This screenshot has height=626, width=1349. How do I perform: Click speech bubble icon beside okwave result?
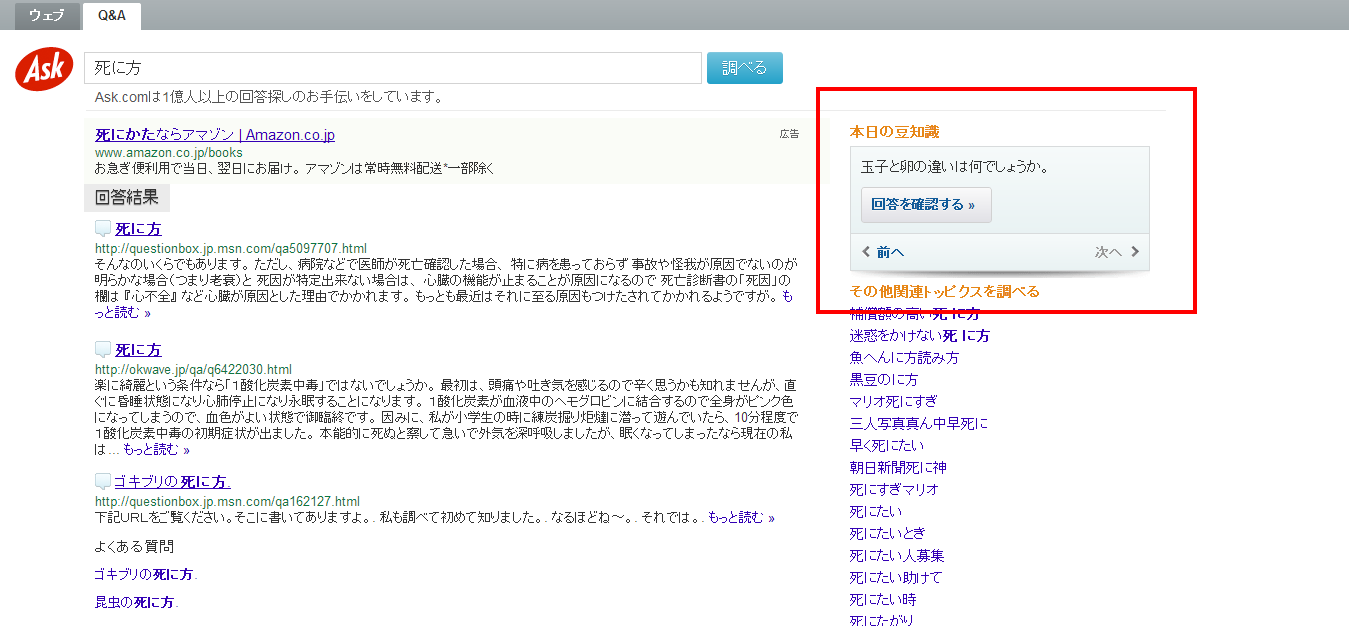(x=102, y=349)
